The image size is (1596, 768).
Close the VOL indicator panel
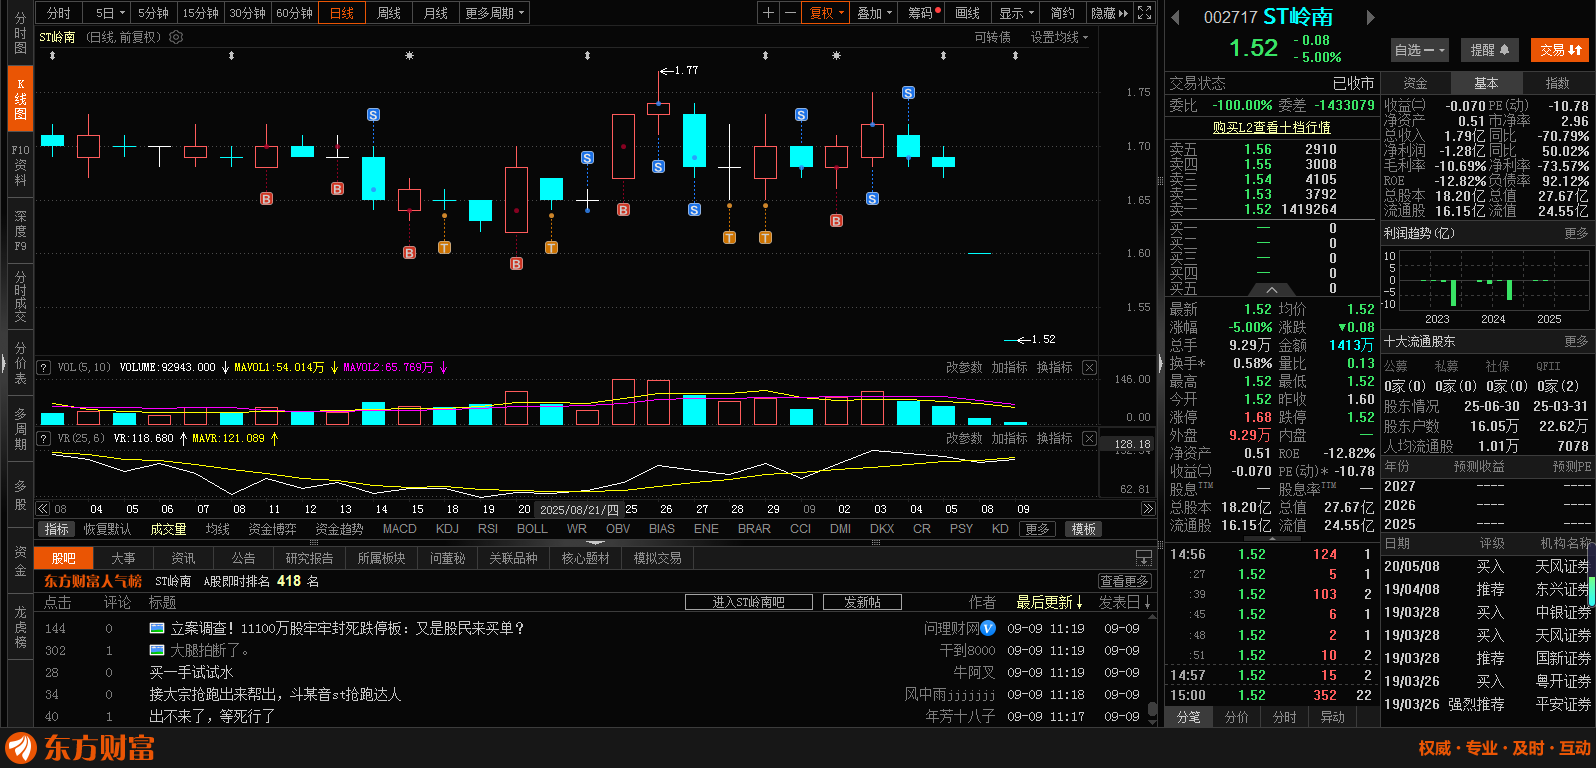tap(1090, 367)
